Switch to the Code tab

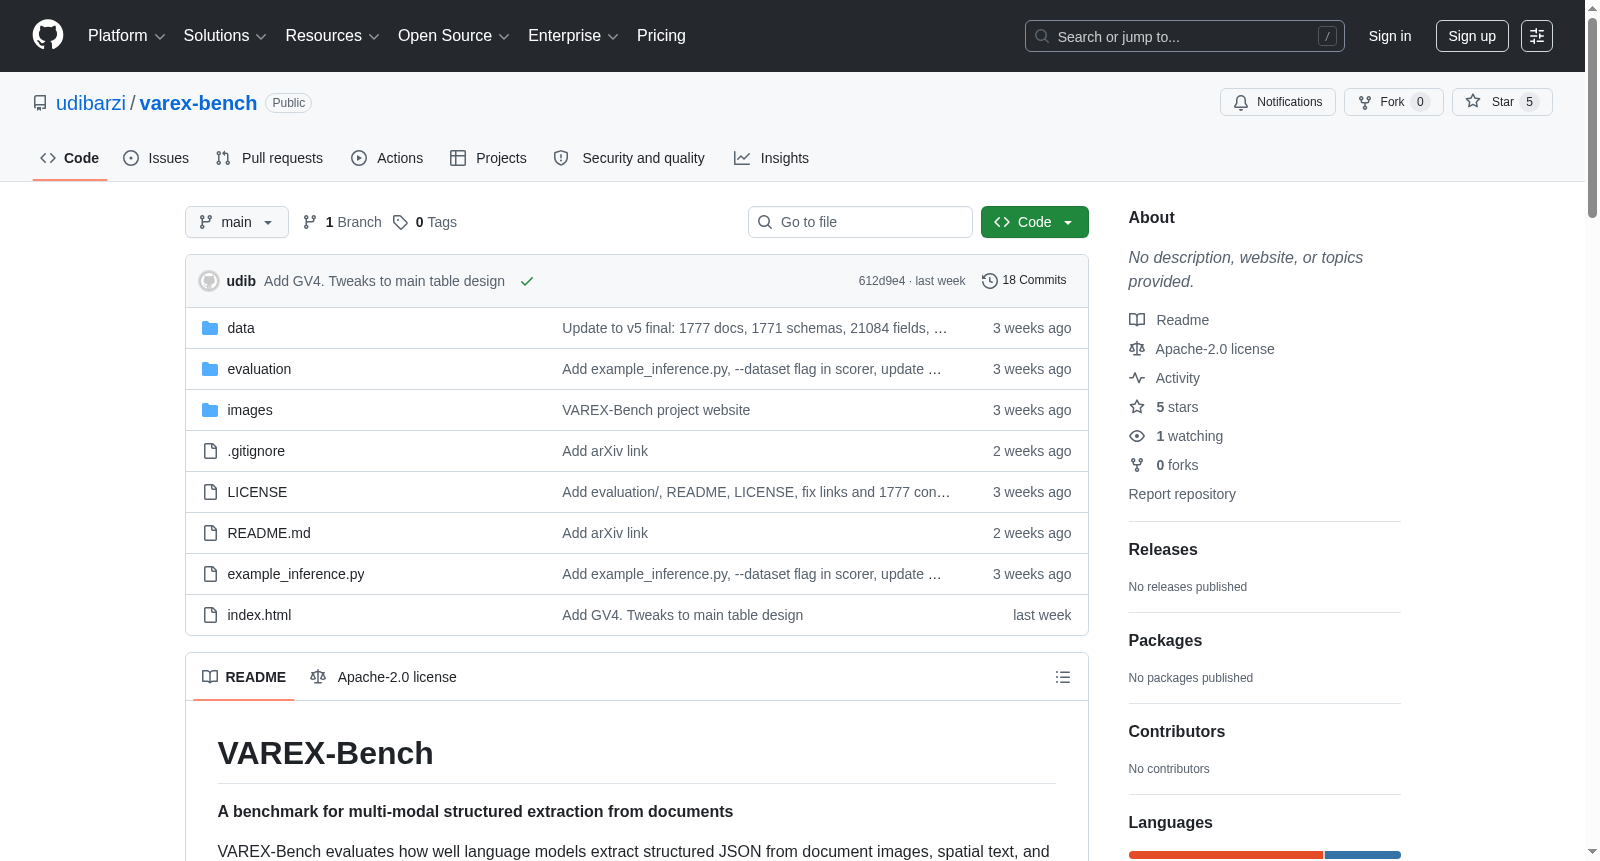pos(70,158)
